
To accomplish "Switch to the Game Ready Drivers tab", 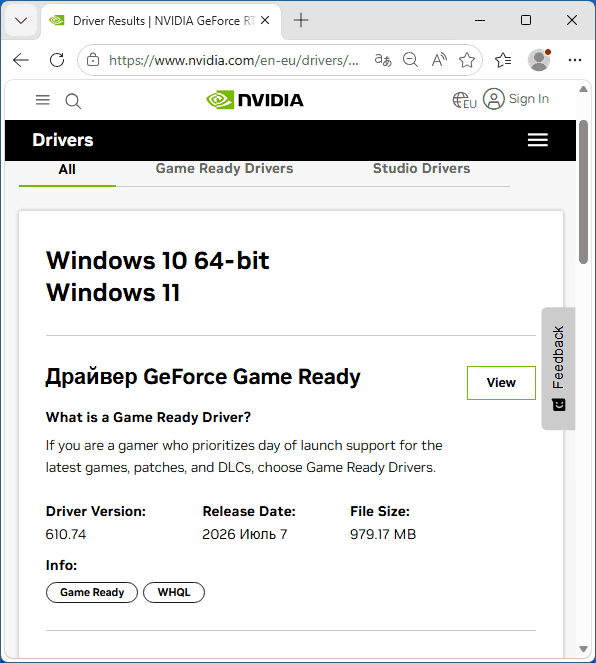I will [224, 168].
